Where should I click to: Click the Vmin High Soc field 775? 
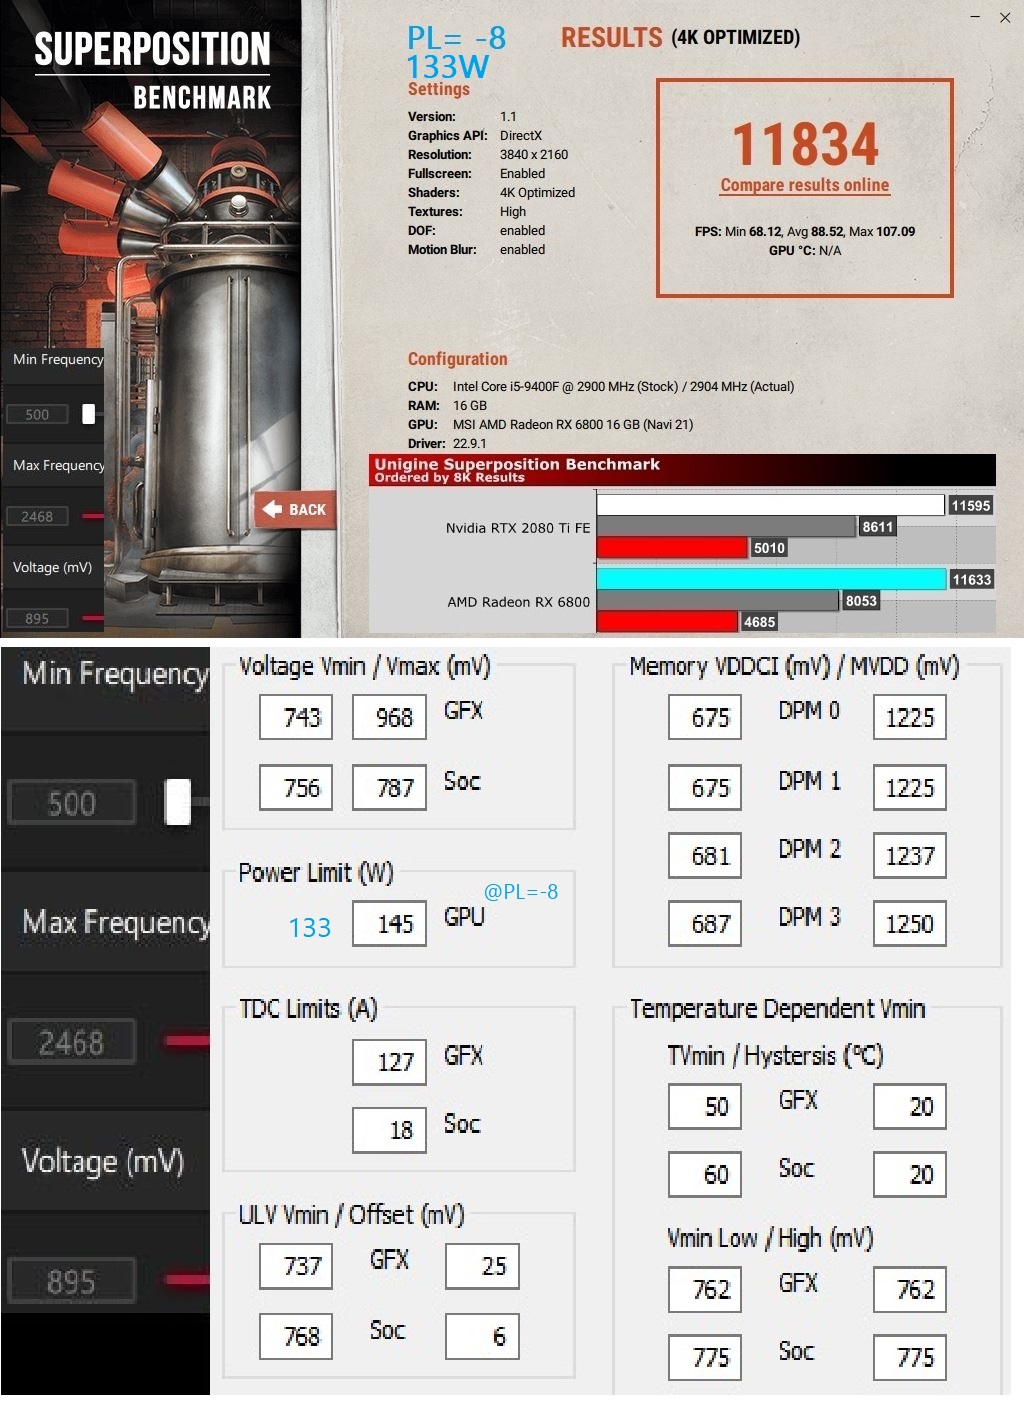(x=910, y=1358)
